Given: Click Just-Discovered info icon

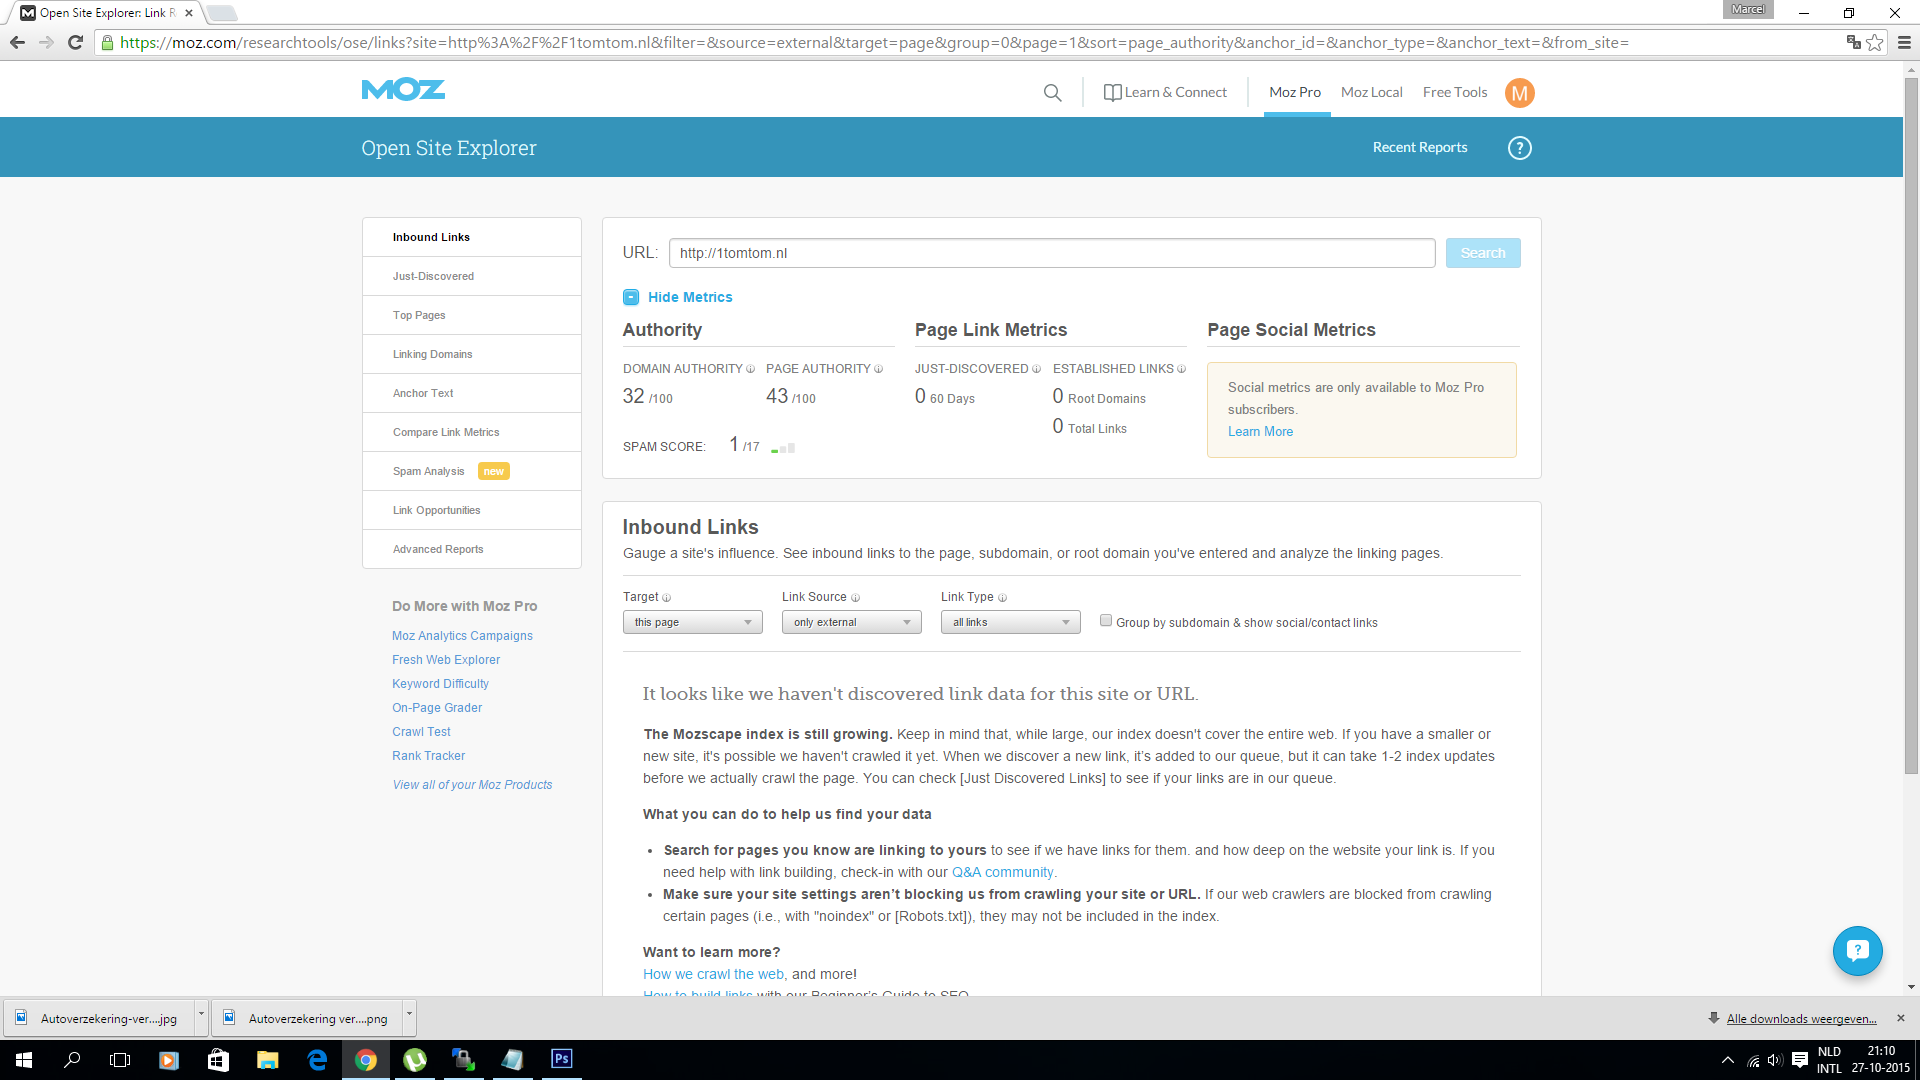Looking at the screenshot, I should click(x=1037, y=369).
